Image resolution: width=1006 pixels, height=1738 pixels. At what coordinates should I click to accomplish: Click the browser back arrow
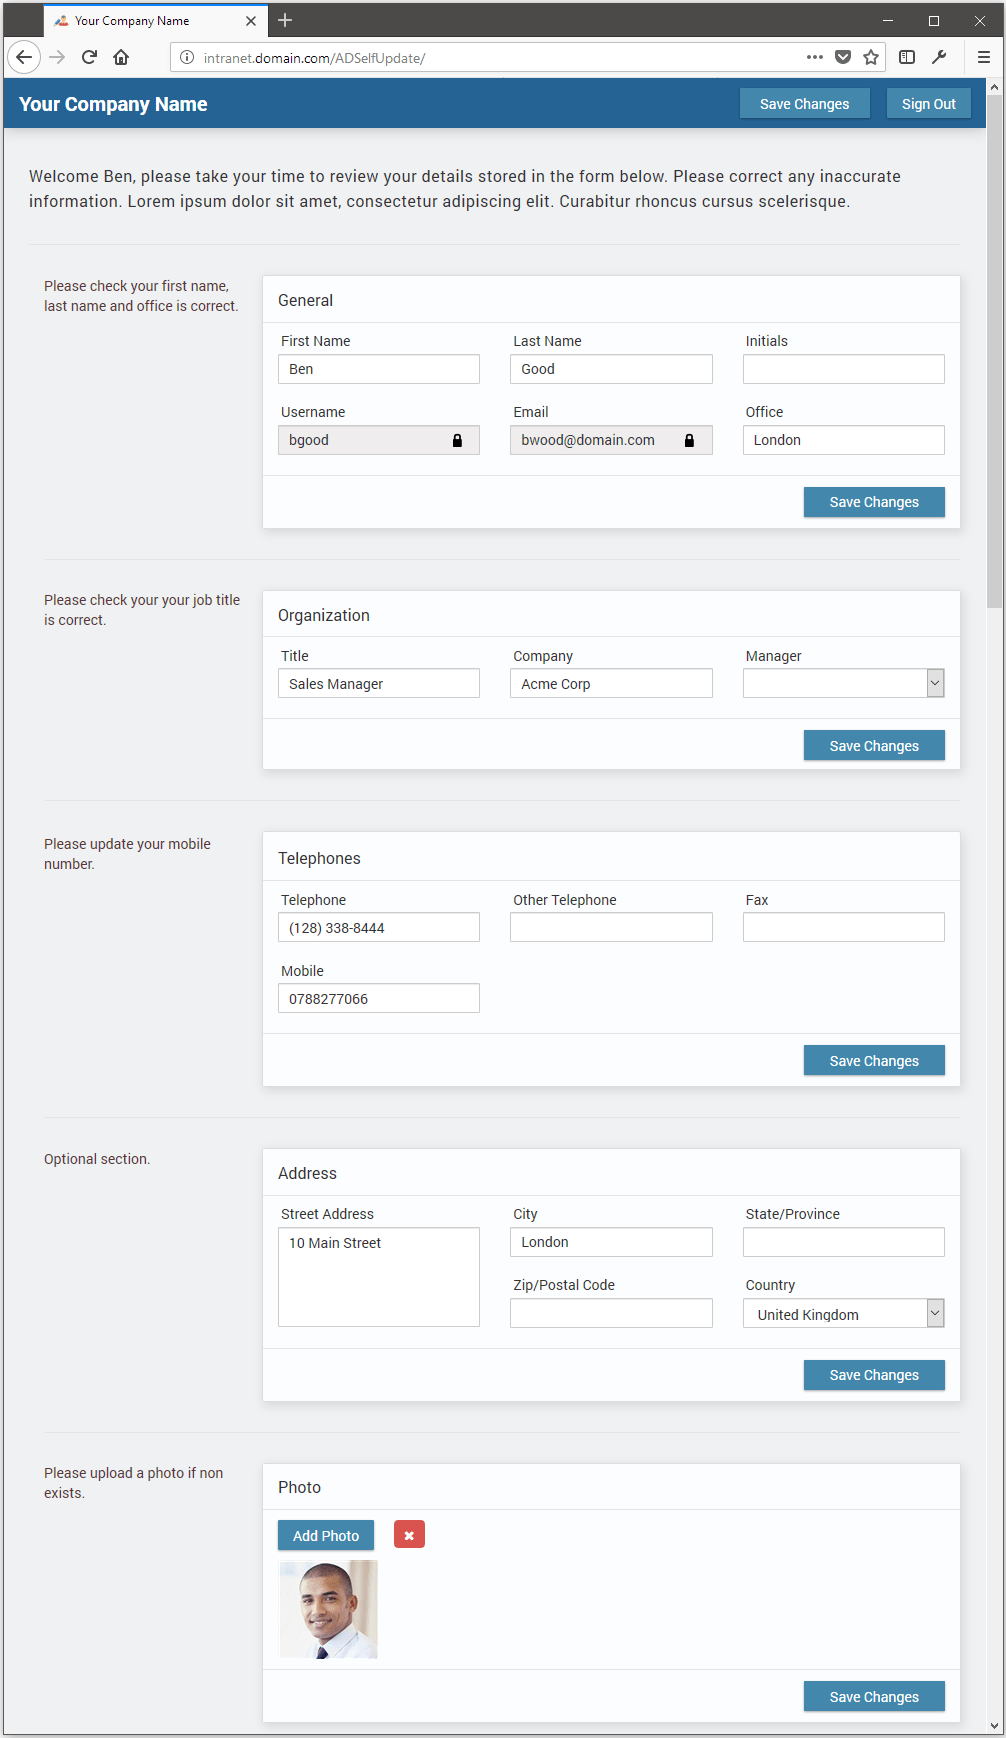[x=24, y=57]
